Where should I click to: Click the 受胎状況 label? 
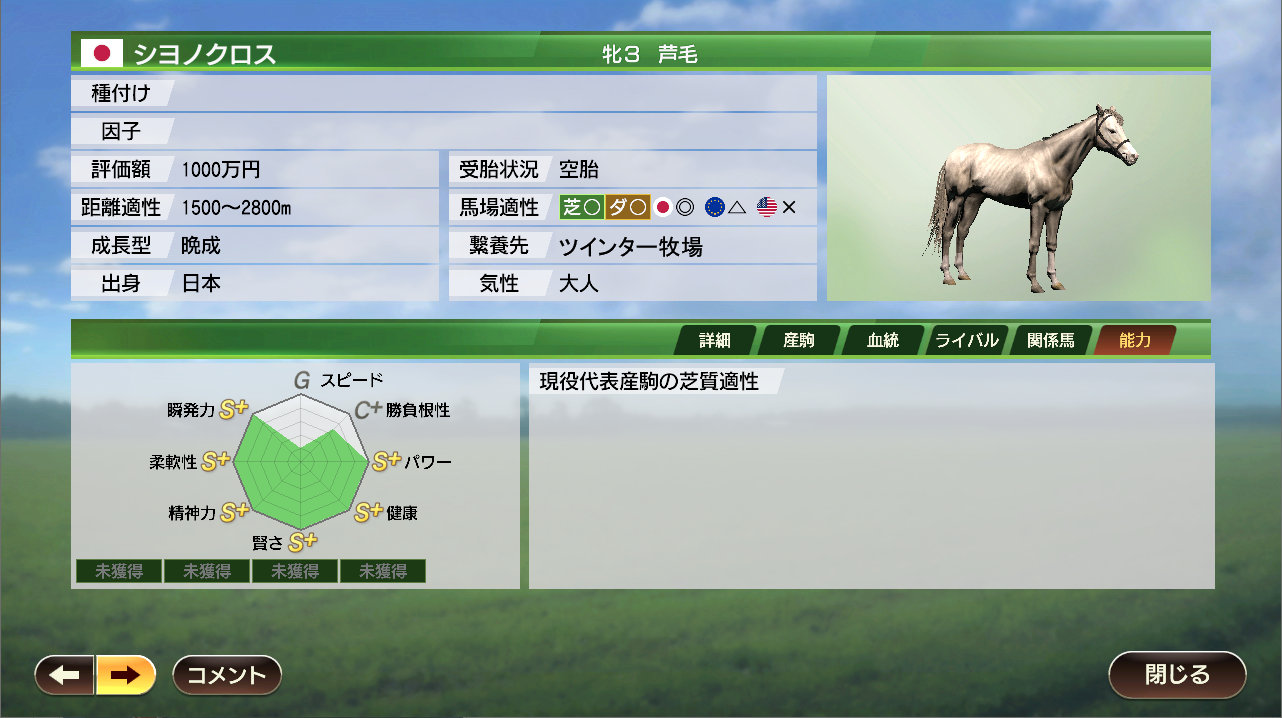(498, 169)
